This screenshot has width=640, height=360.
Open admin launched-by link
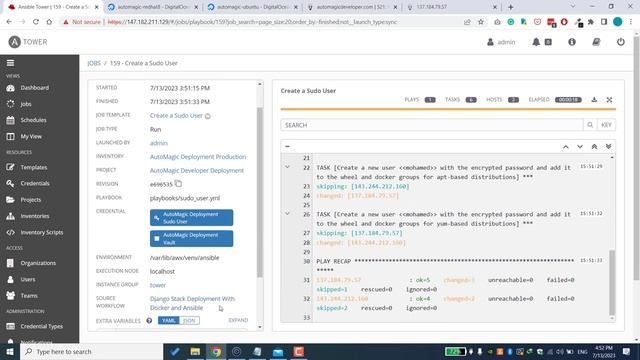[159, 143]
